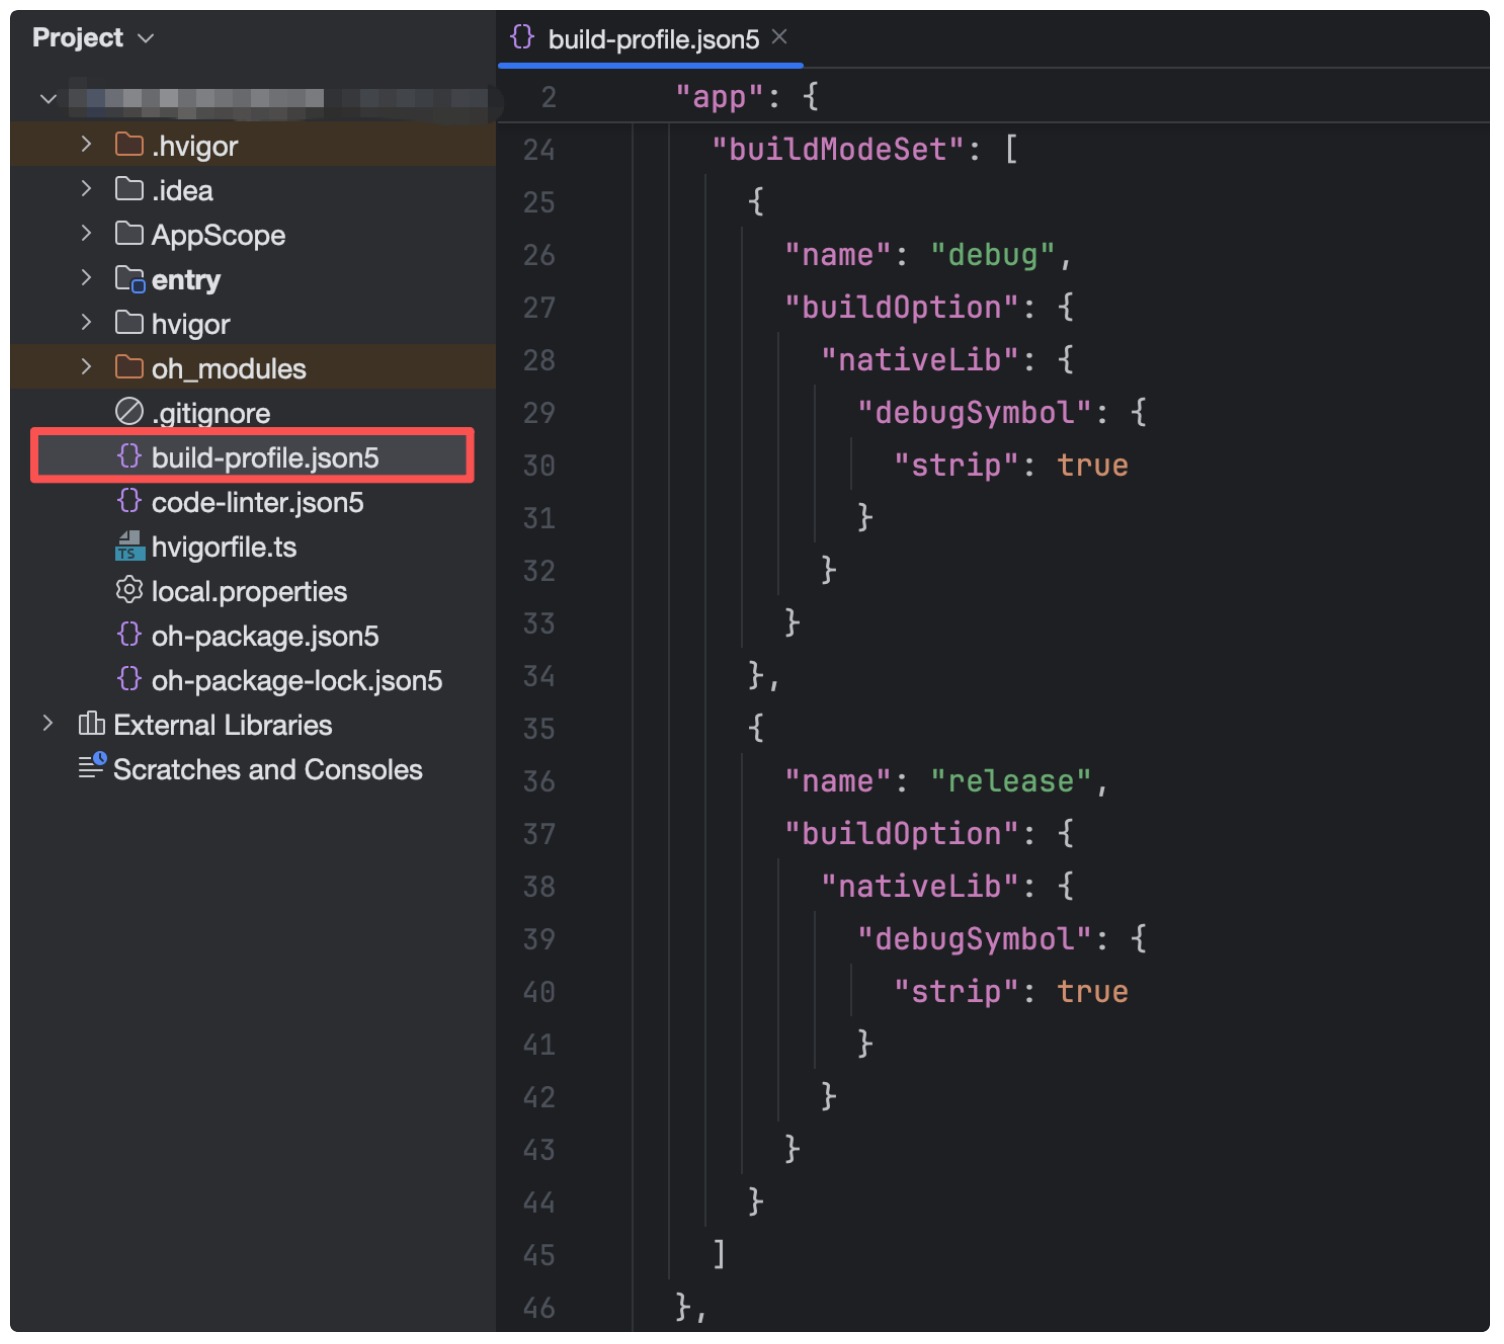Click the hvigorfile.ts TypeScript file icon
Viewport: 1504px width, 1344px height.
pyautogui.click(x=129, y=546)
